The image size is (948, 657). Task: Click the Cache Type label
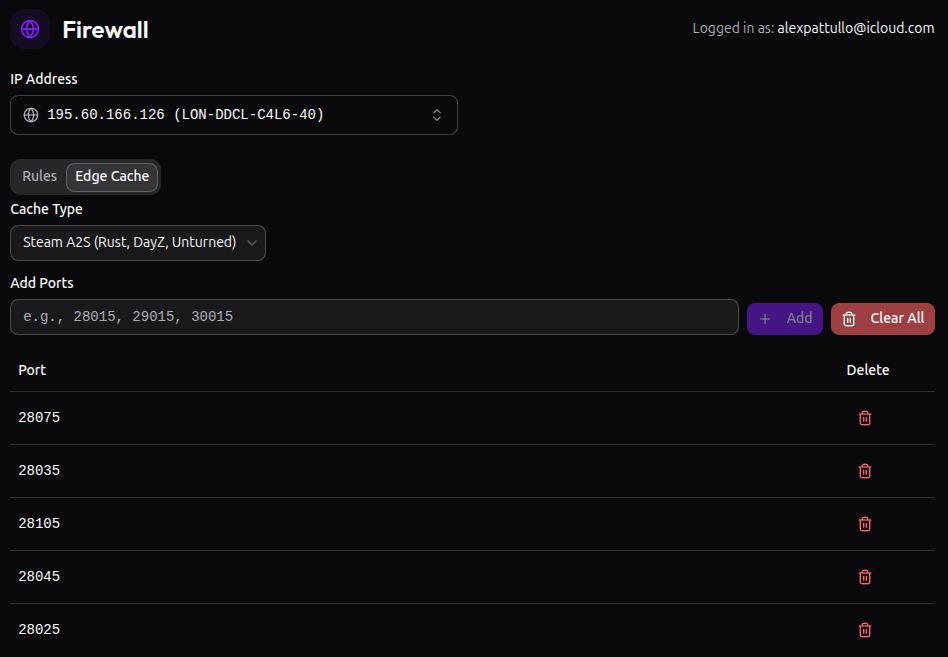[x=47, y=209]
